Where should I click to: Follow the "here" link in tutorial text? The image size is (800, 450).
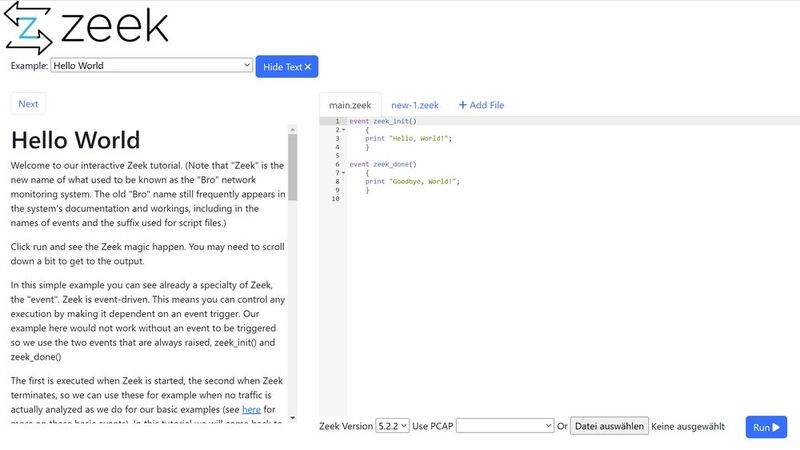(x=251, y=409)
